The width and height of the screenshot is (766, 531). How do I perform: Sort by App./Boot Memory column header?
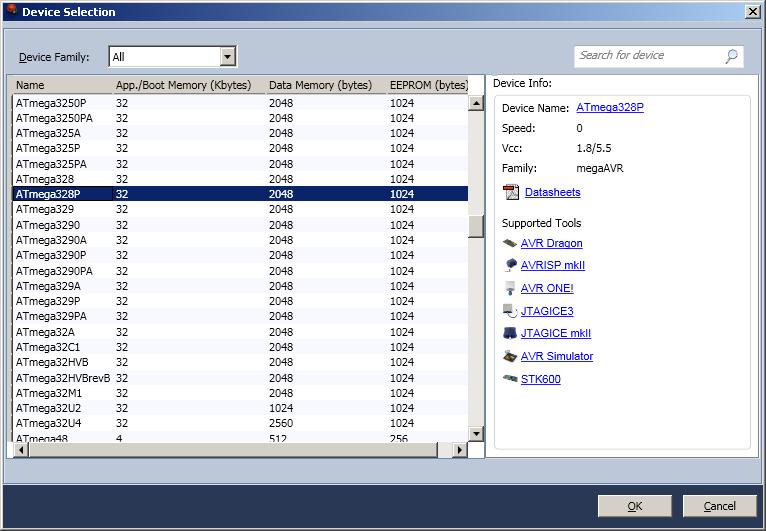[189, 85]
